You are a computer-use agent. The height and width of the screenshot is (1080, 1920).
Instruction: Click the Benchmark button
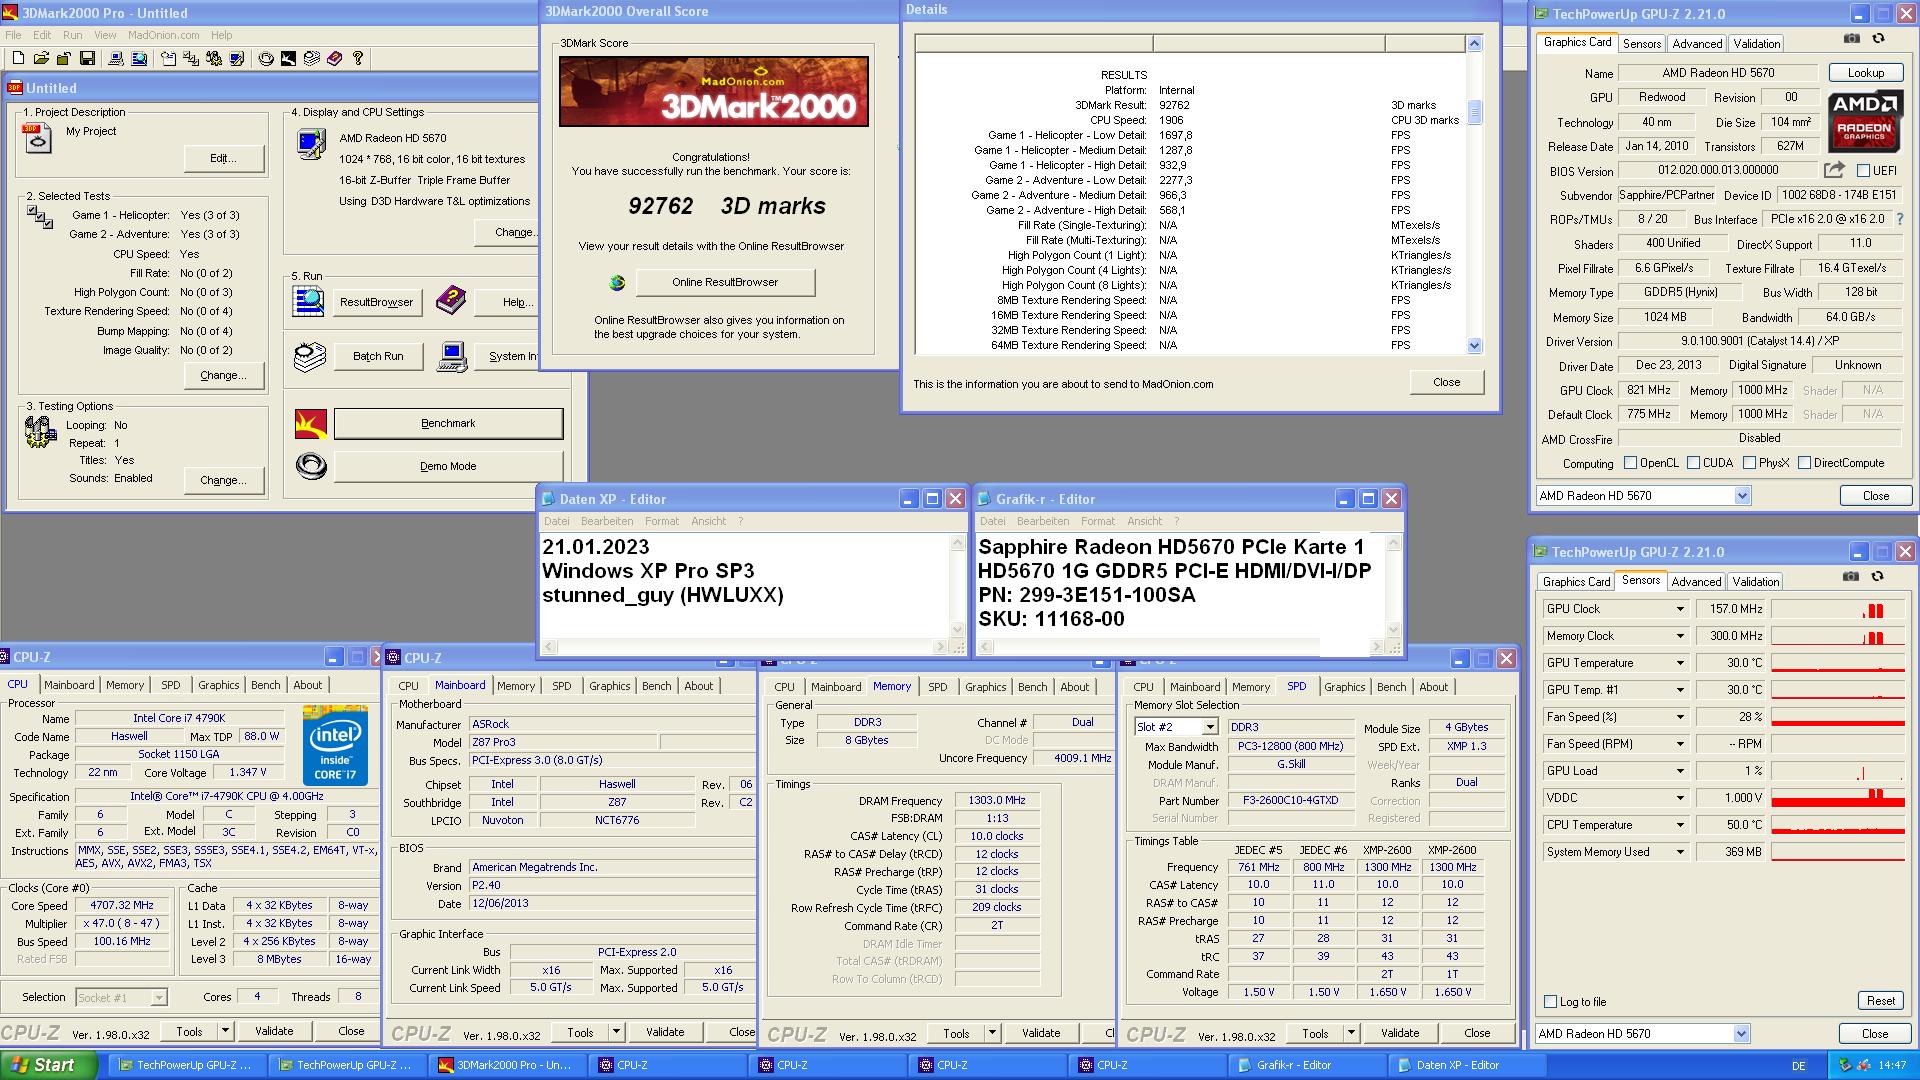(448, 424)
